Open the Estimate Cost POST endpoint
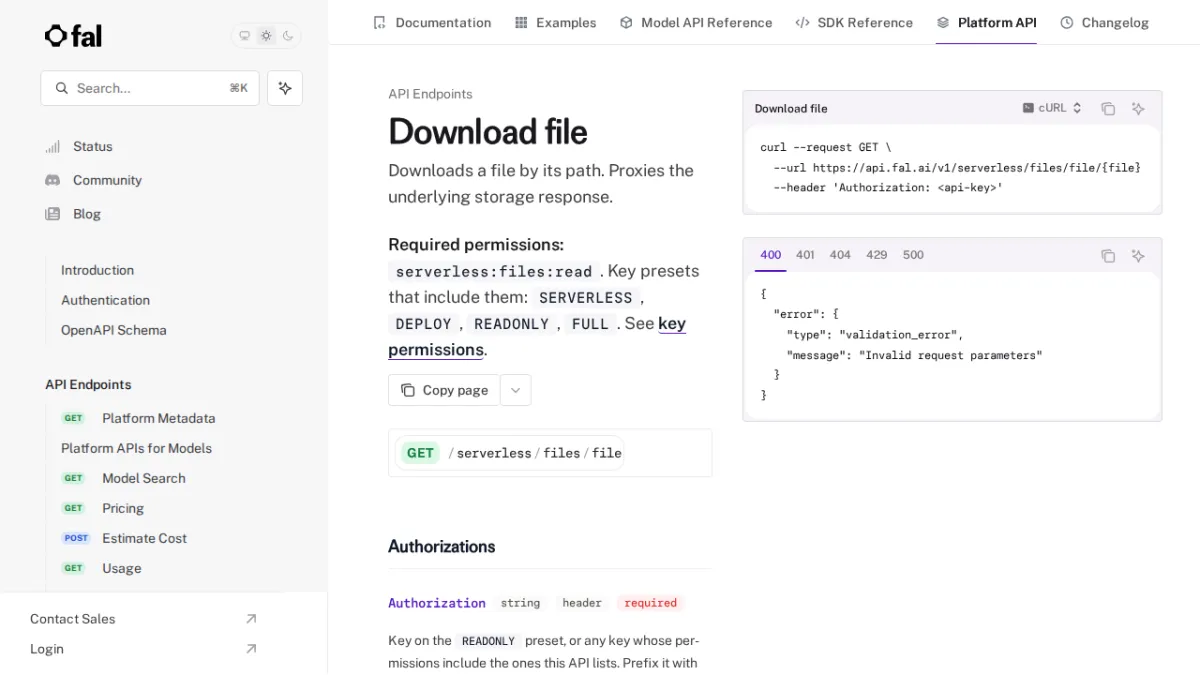1200x675 pixels. point(124,538)
